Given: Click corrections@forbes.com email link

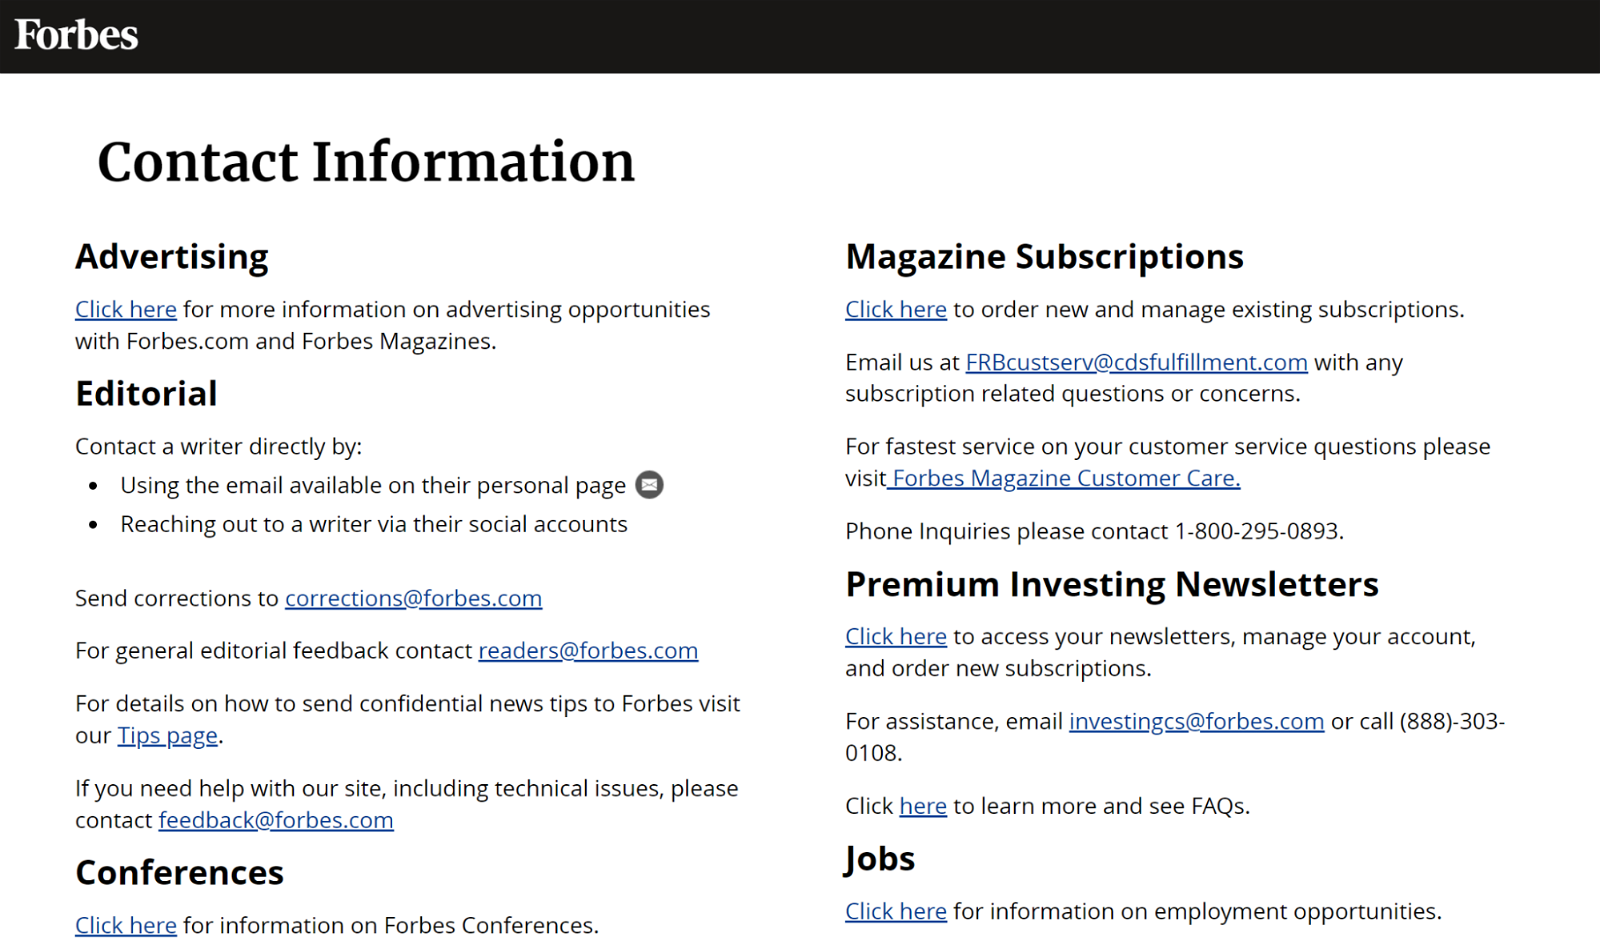Looking at the screenshot, I should point(413,598).
